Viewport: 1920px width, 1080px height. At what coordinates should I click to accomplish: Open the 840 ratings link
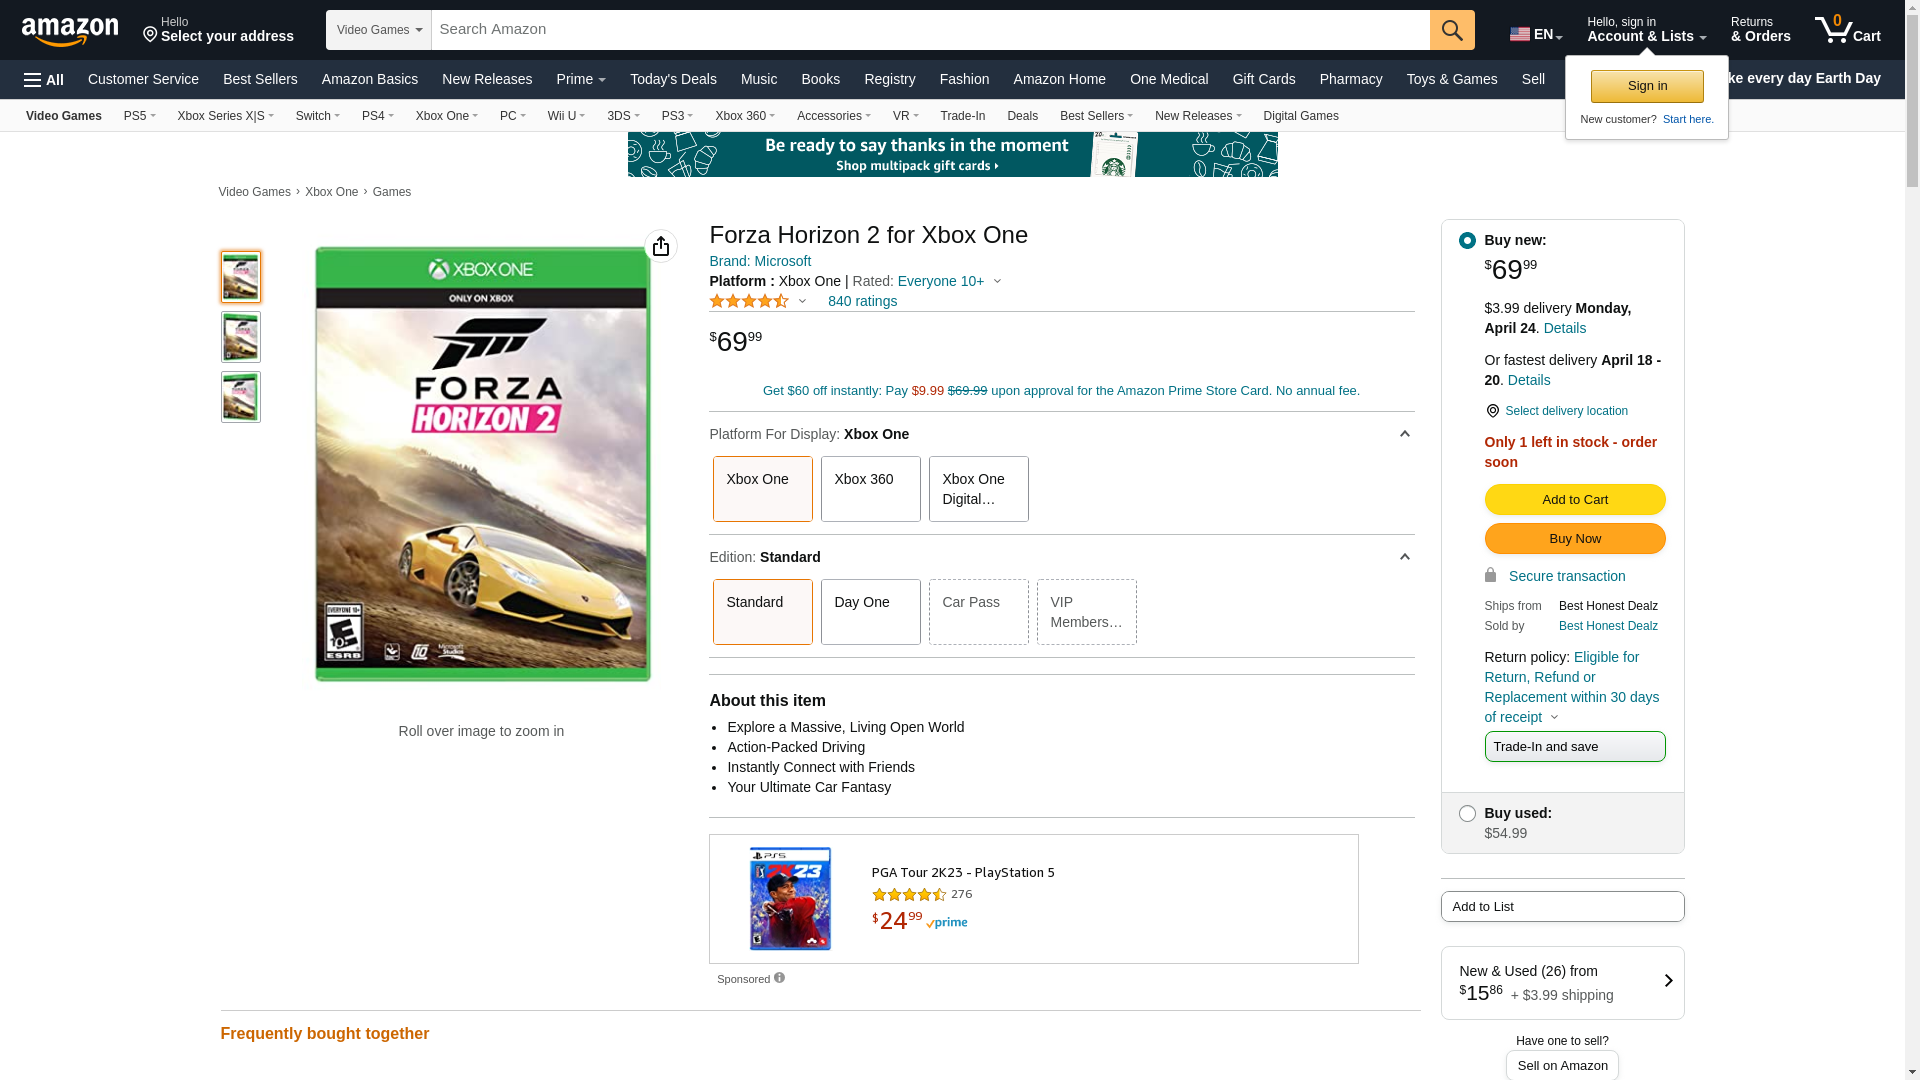(862, 301)
